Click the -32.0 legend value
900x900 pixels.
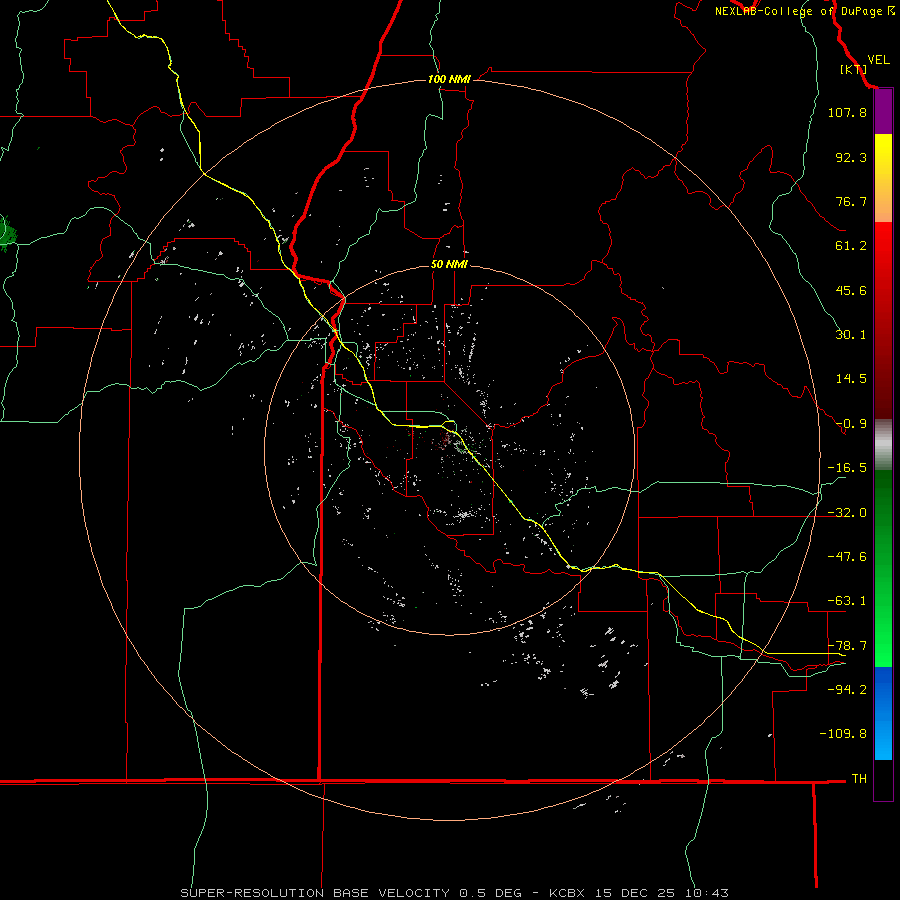point(847,513)
